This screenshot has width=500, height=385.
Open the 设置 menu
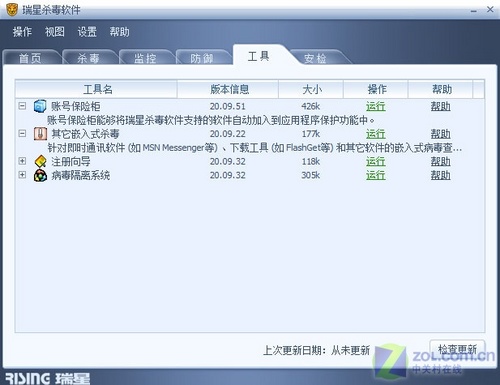click(87, 32)
